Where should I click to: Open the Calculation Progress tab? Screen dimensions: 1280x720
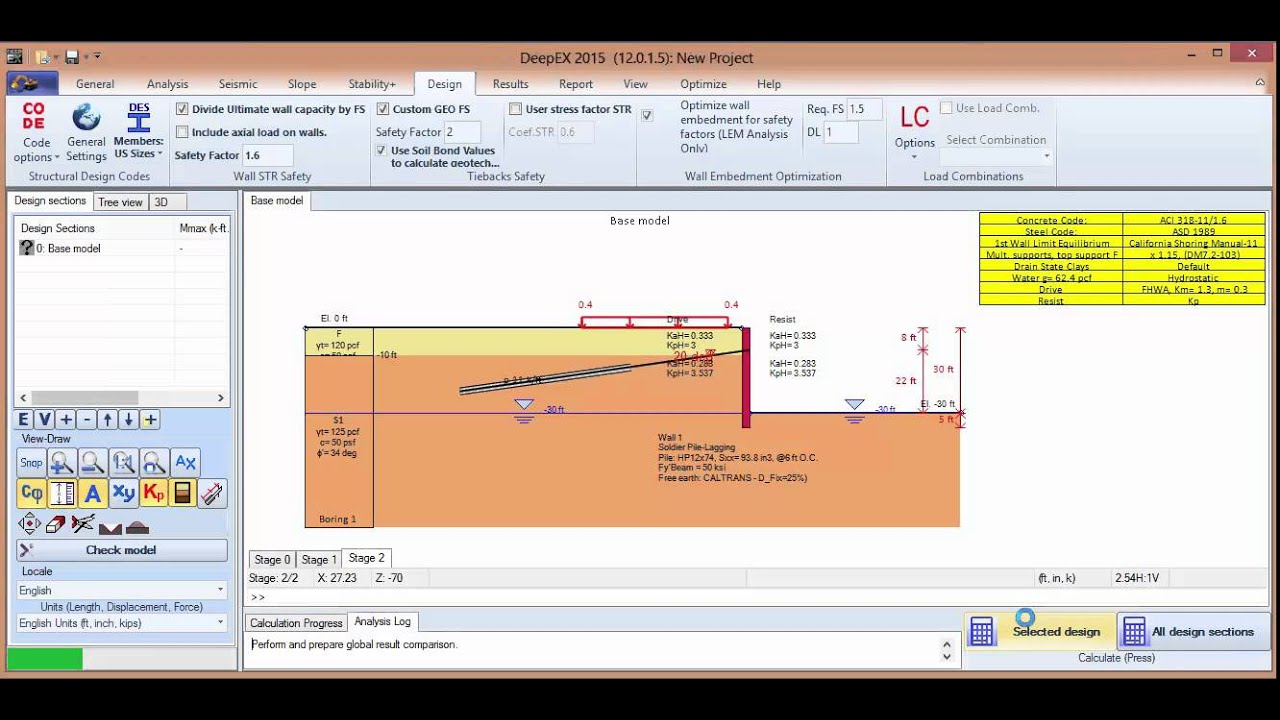point(296,623)
